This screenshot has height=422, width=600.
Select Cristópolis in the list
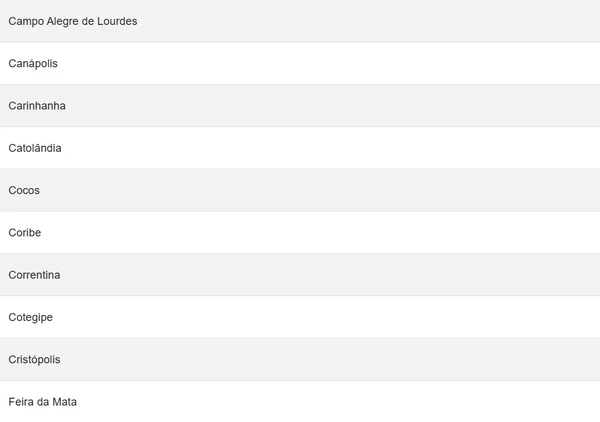[x=35, y=359]
